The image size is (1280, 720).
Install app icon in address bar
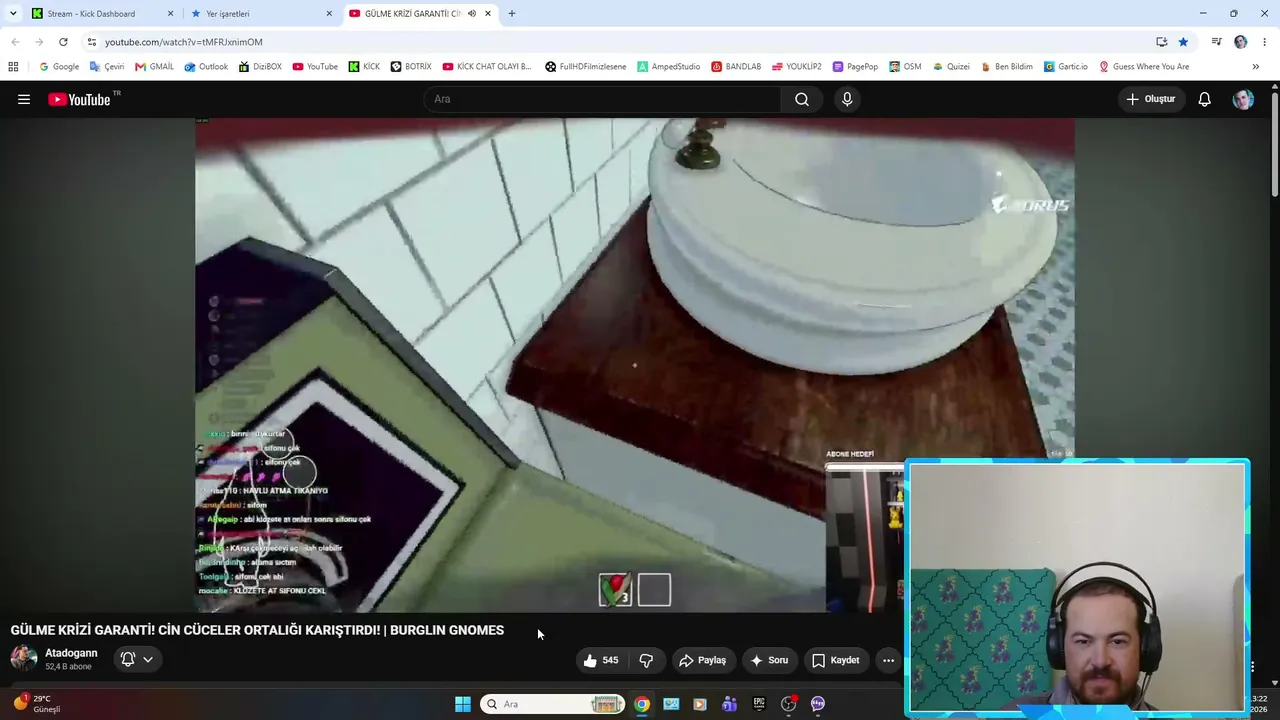tap(1161, 42)
